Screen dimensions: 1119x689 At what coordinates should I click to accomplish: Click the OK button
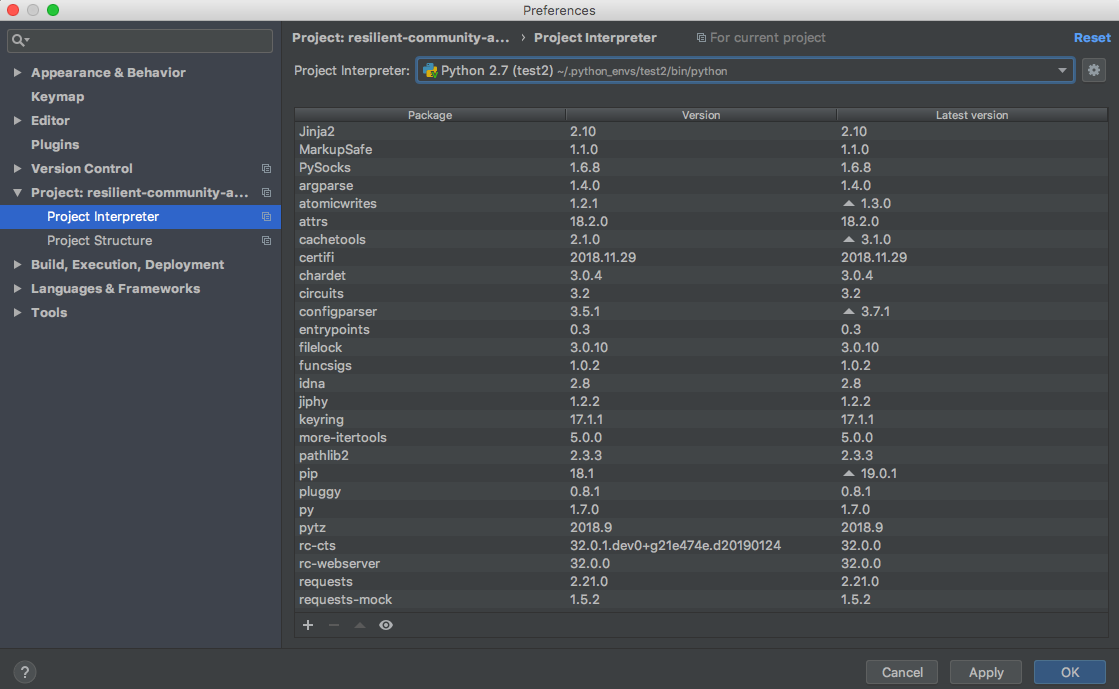click(x=1070, y=672)
